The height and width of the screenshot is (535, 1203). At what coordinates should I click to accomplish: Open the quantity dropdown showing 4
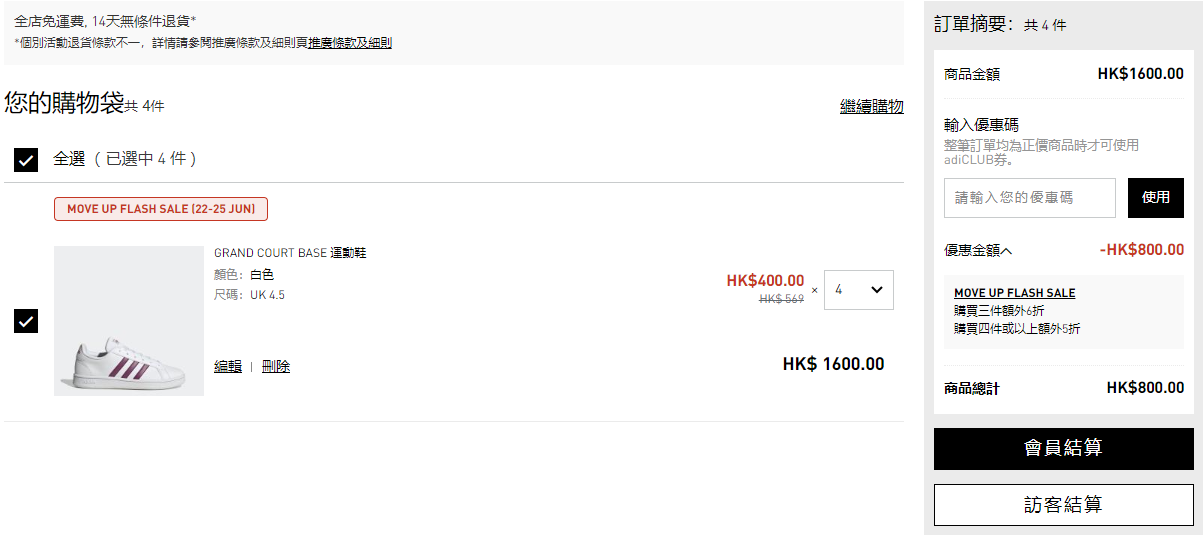[x=859, y=290]
